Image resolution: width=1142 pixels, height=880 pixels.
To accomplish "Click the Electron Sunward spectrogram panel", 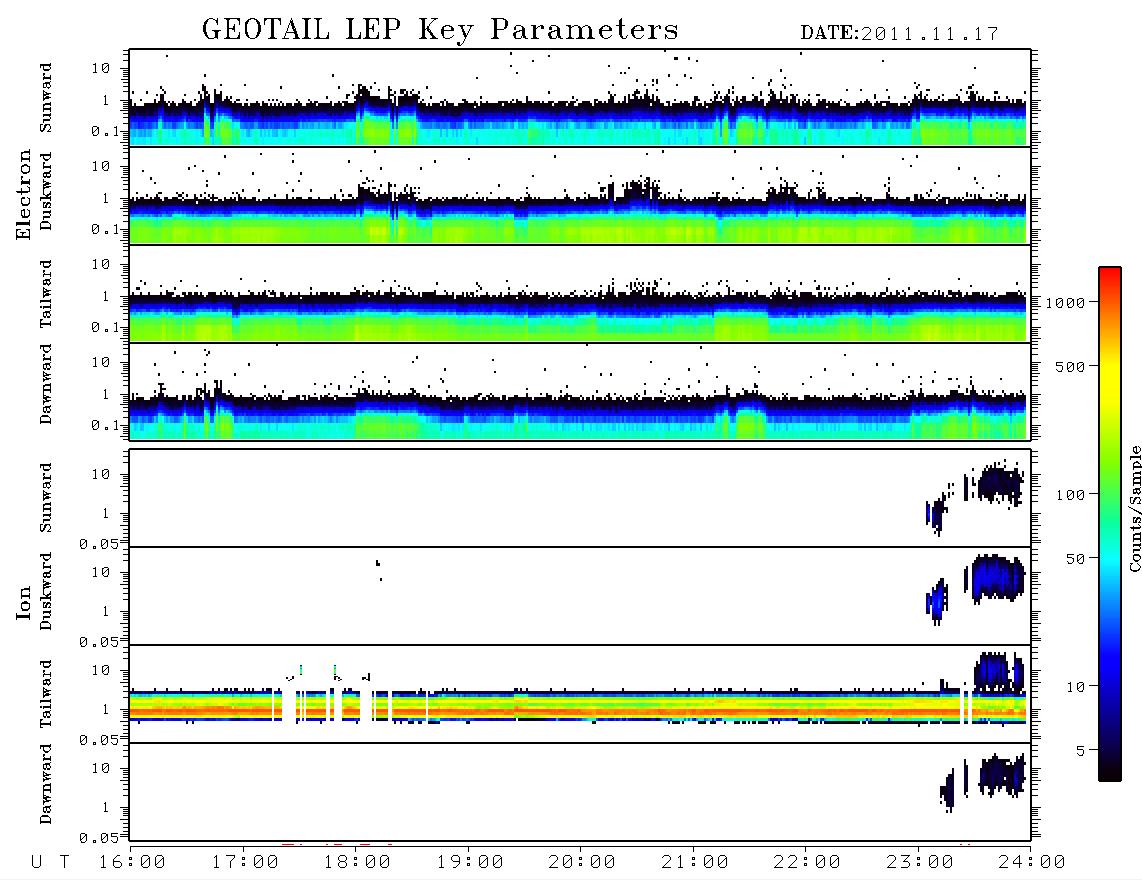I will 580,98.
